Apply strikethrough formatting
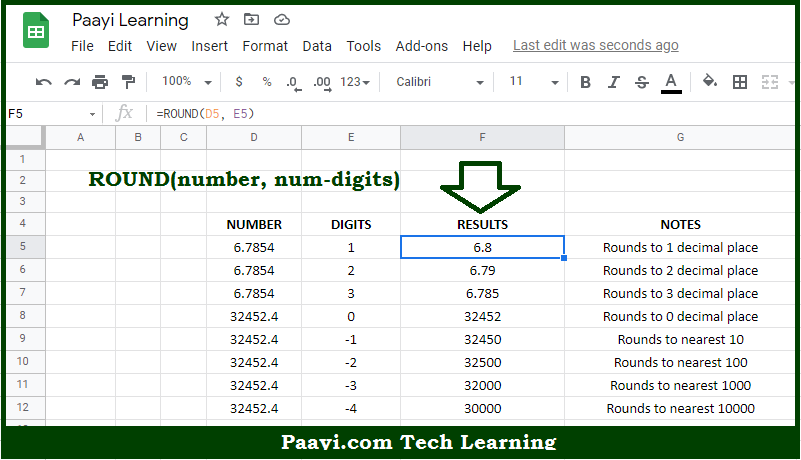Screen dimensions: 801x460 [x=642, y=82]
